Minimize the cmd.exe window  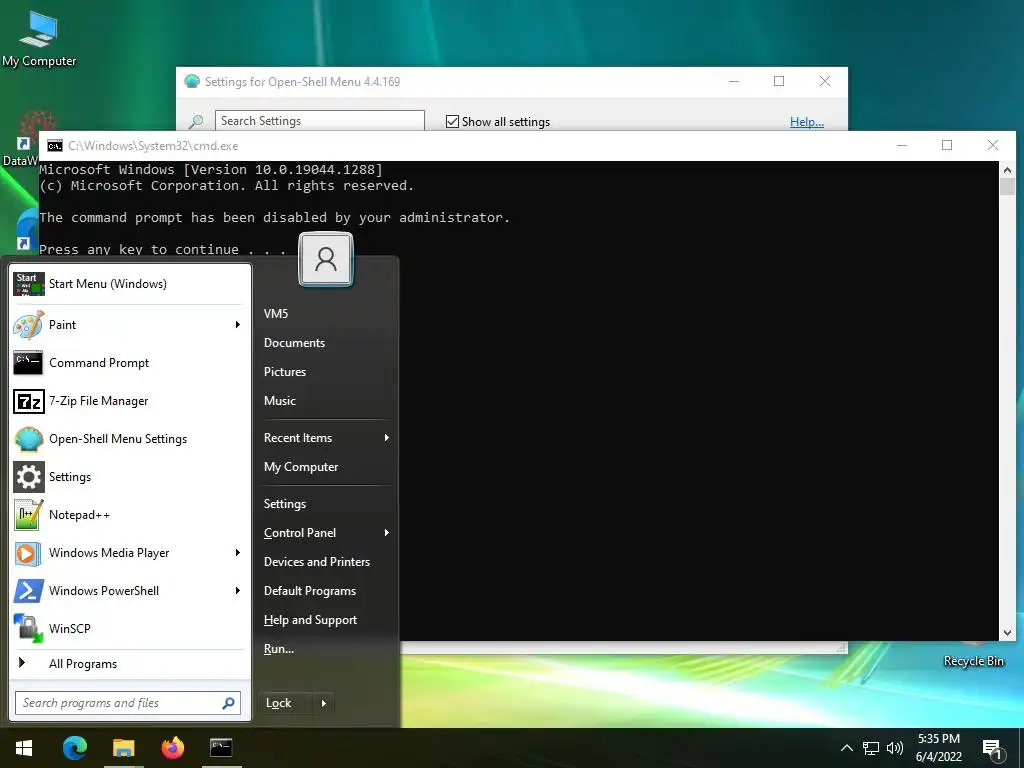(902, 145)
